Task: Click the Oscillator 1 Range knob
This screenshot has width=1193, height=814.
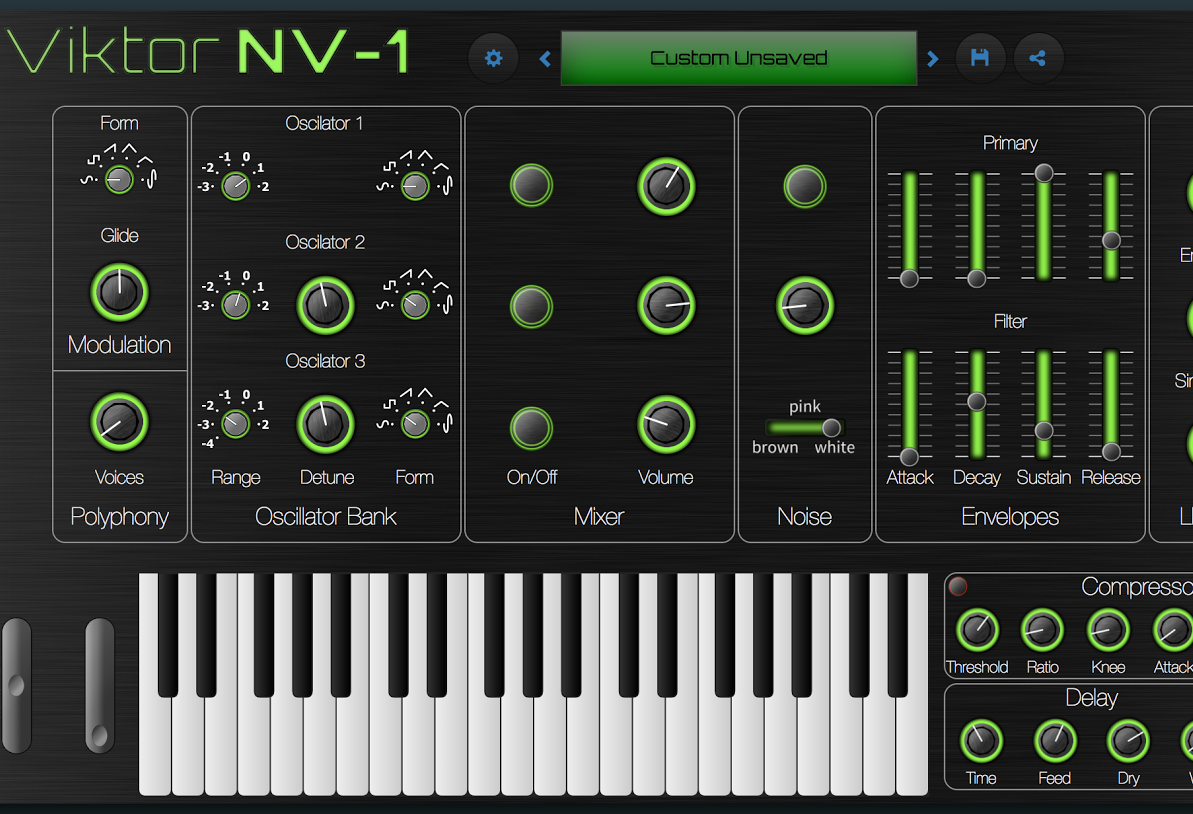Action: [236, 186]
